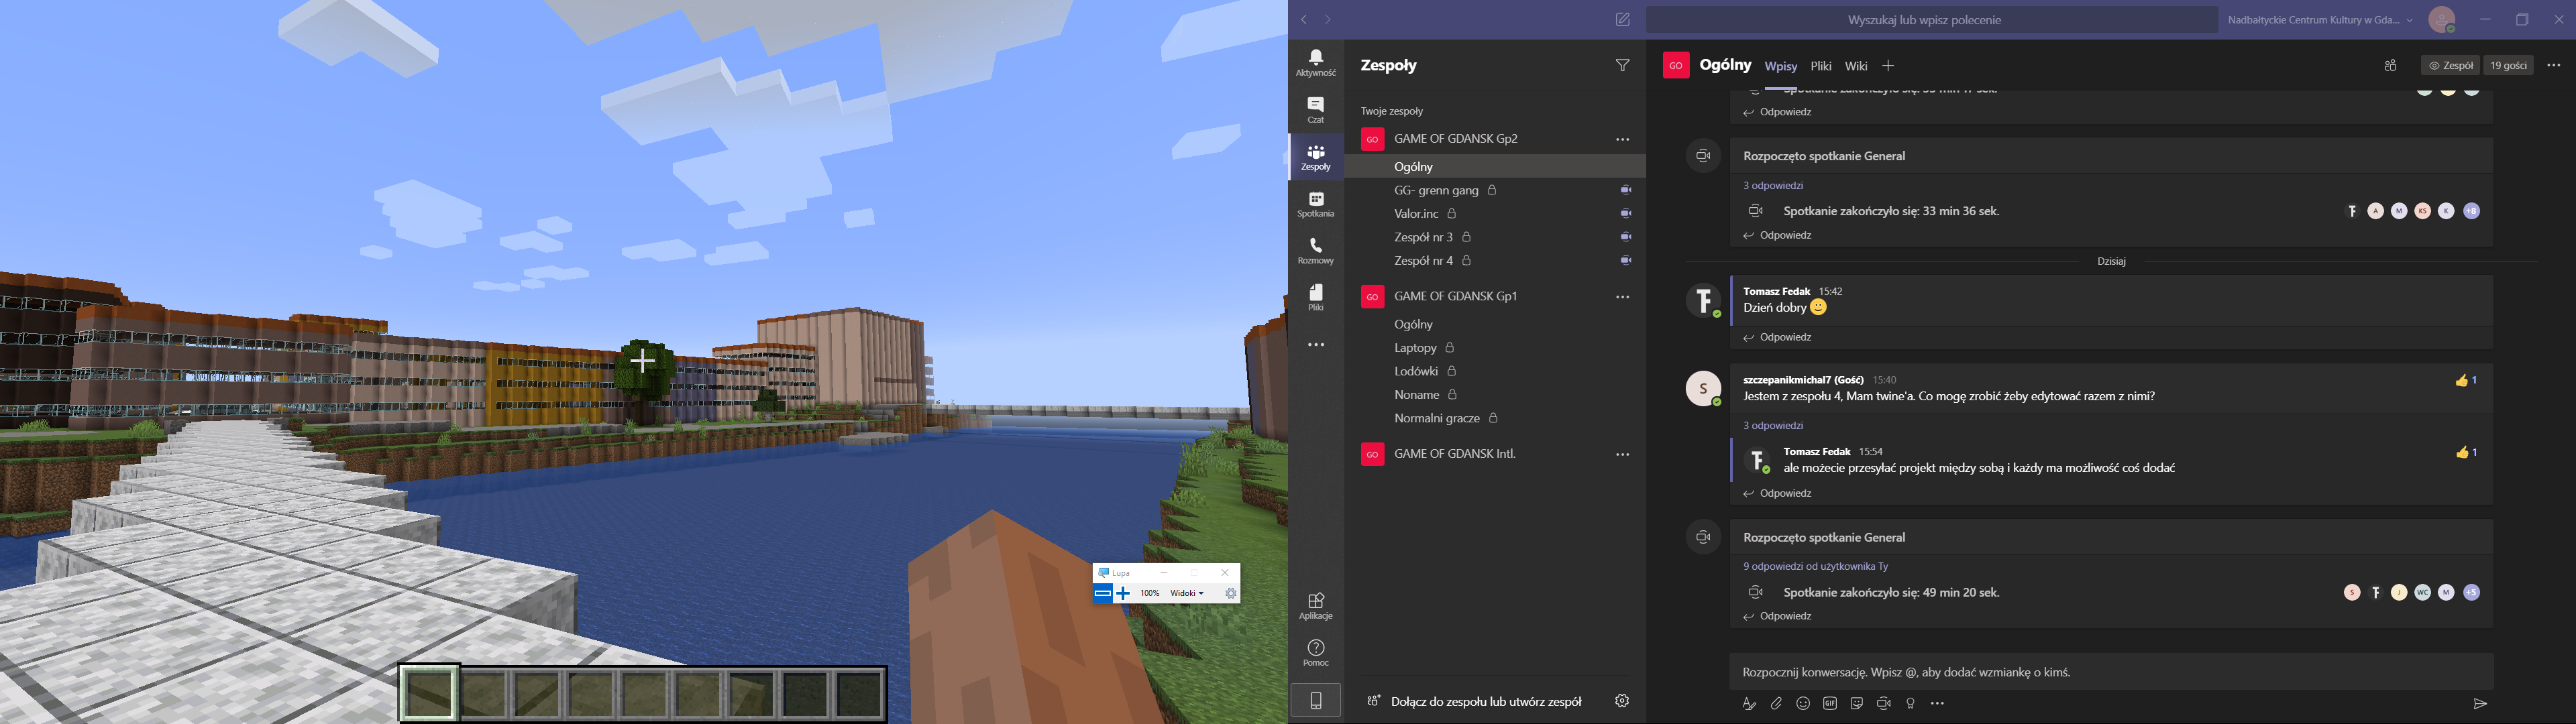Show more apps ellipsis in Teams sidebar
The width and height of the screenshot is (2576, 724).
point(1316,345)
